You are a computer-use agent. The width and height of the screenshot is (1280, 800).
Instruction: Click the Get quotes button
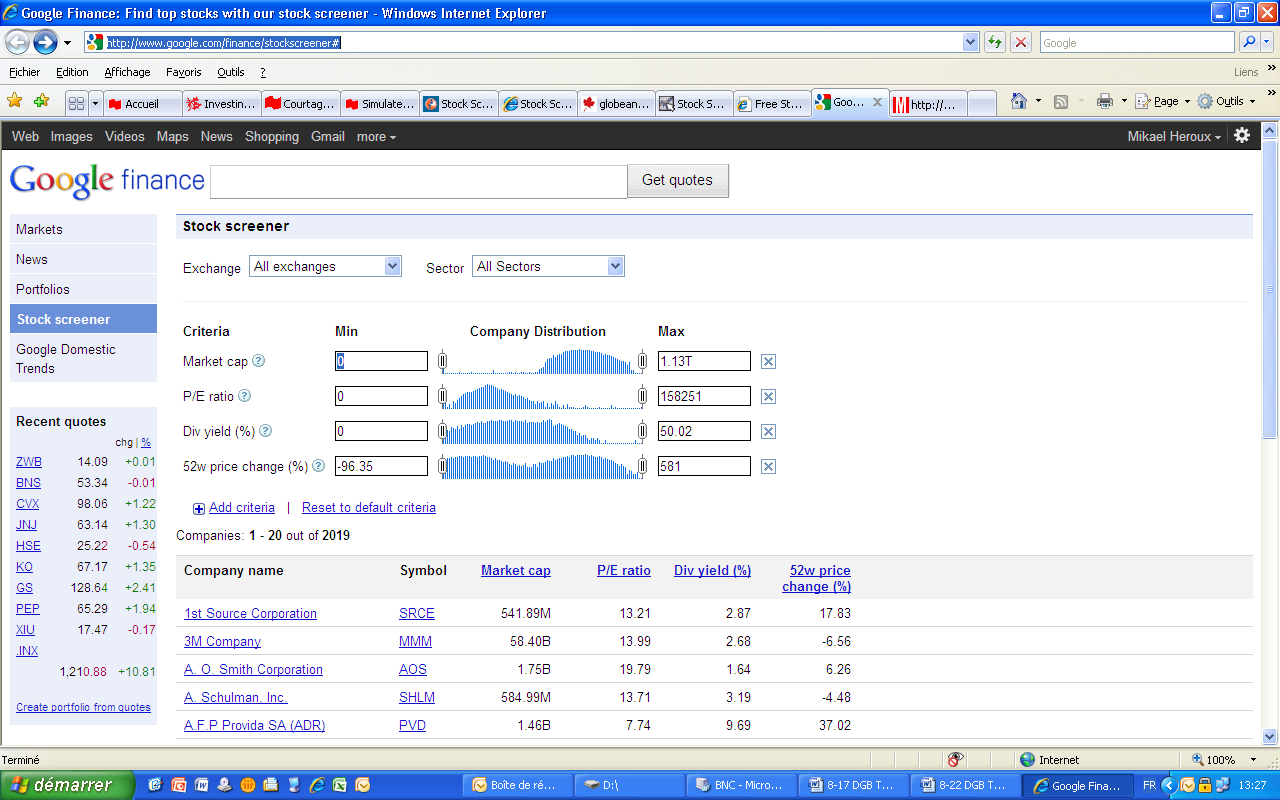(678, 180)
